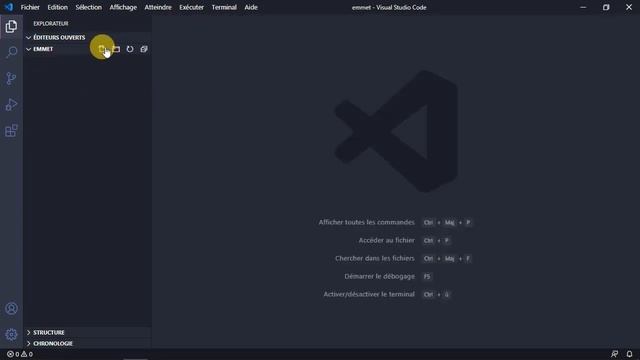The width and height of the screenshot is (640, 360).
Task: Click the EXPLORATEUR panel title
Action: point(51,24)
